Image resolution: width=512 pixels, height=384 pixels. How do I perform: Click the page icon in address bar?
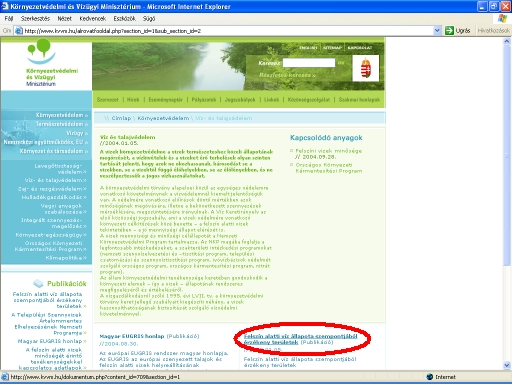(x=19, y=31)
